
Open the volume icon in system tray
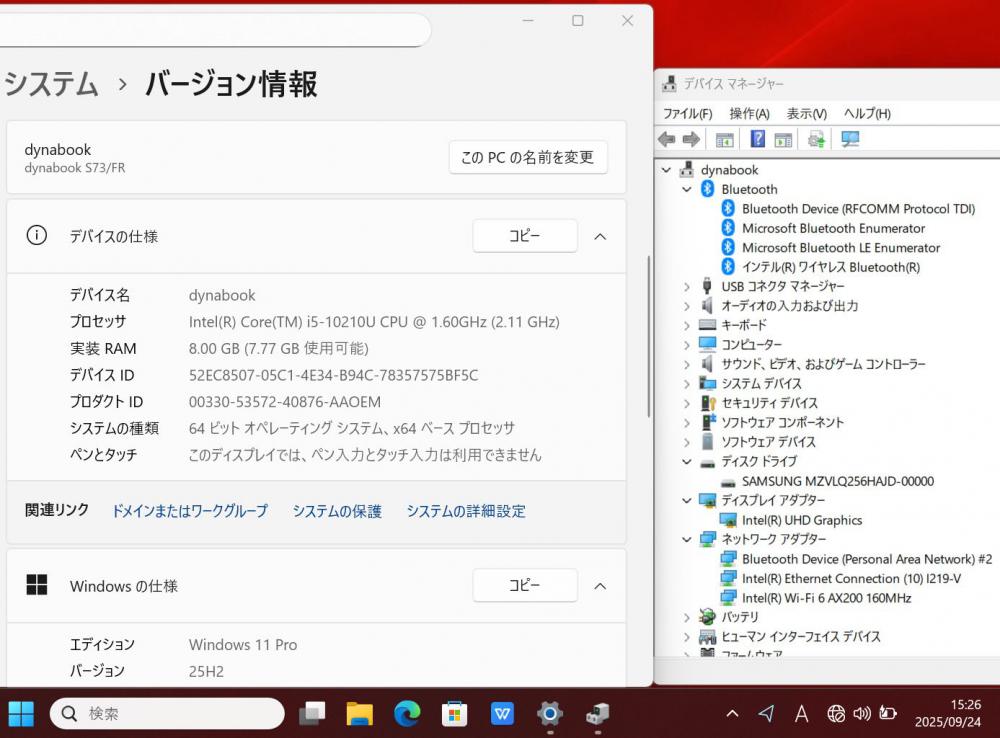[x=862, y=713]
